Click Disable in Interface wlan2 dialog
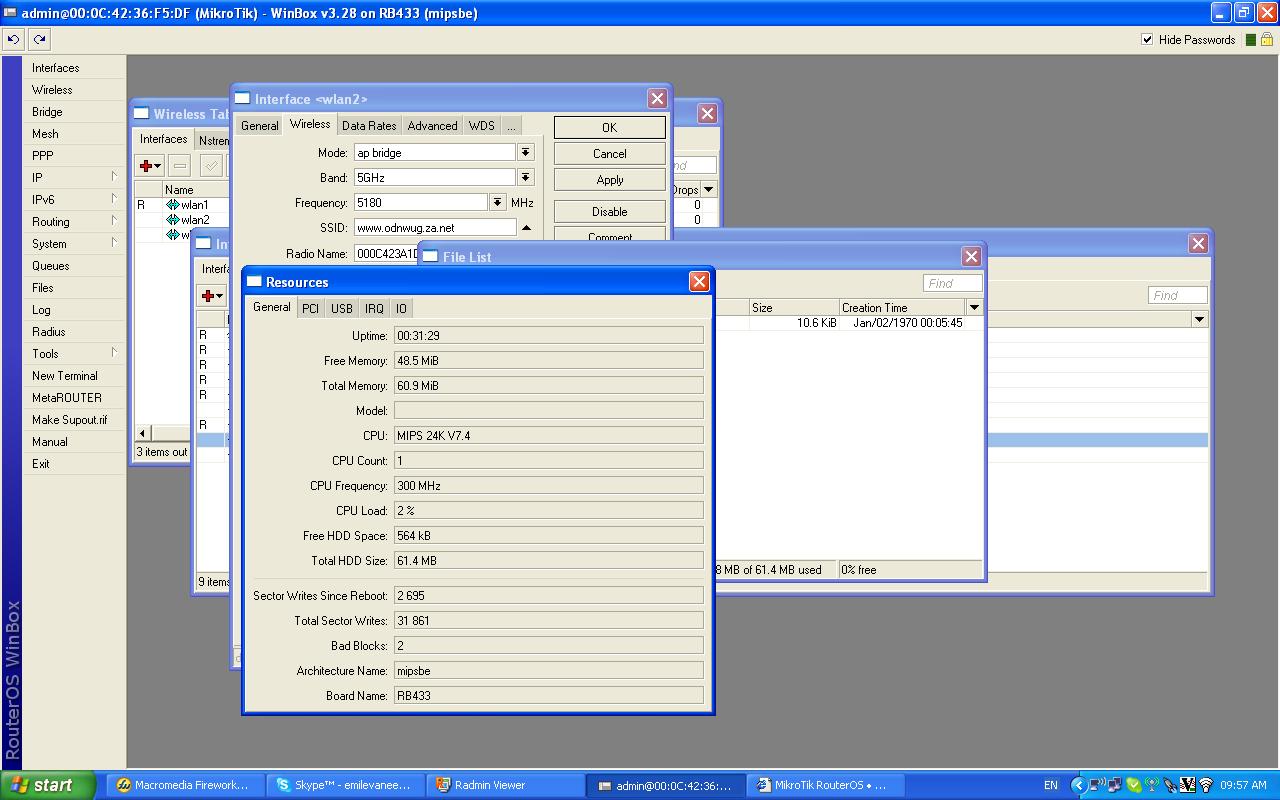The width and height of the screenshot is (1280, 800). pyautogui.click(x=610, y=212)
